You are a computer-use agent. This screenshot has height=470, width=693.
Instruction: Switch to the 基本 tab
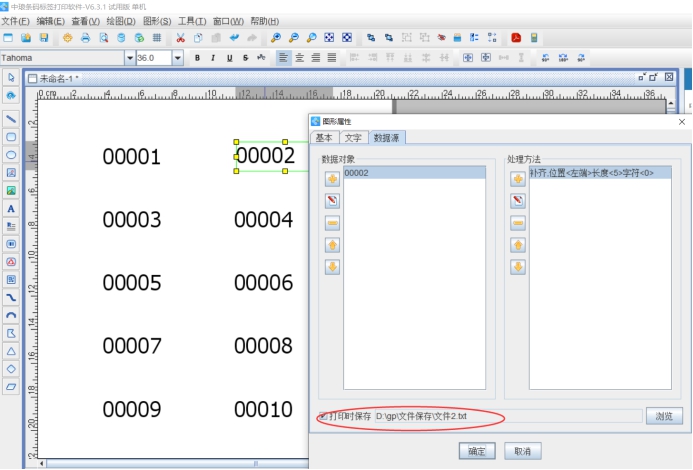[324, 138]
